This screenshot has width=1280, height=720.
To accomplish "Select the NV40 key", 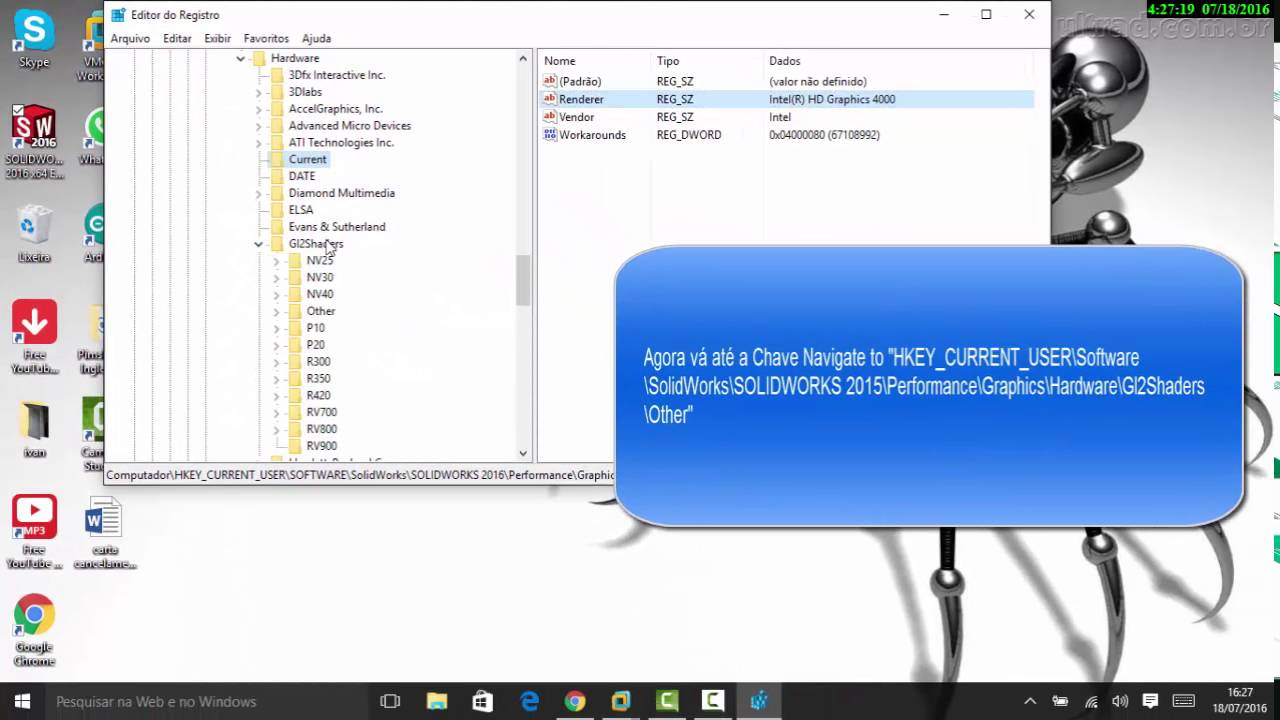I will 320,294.
